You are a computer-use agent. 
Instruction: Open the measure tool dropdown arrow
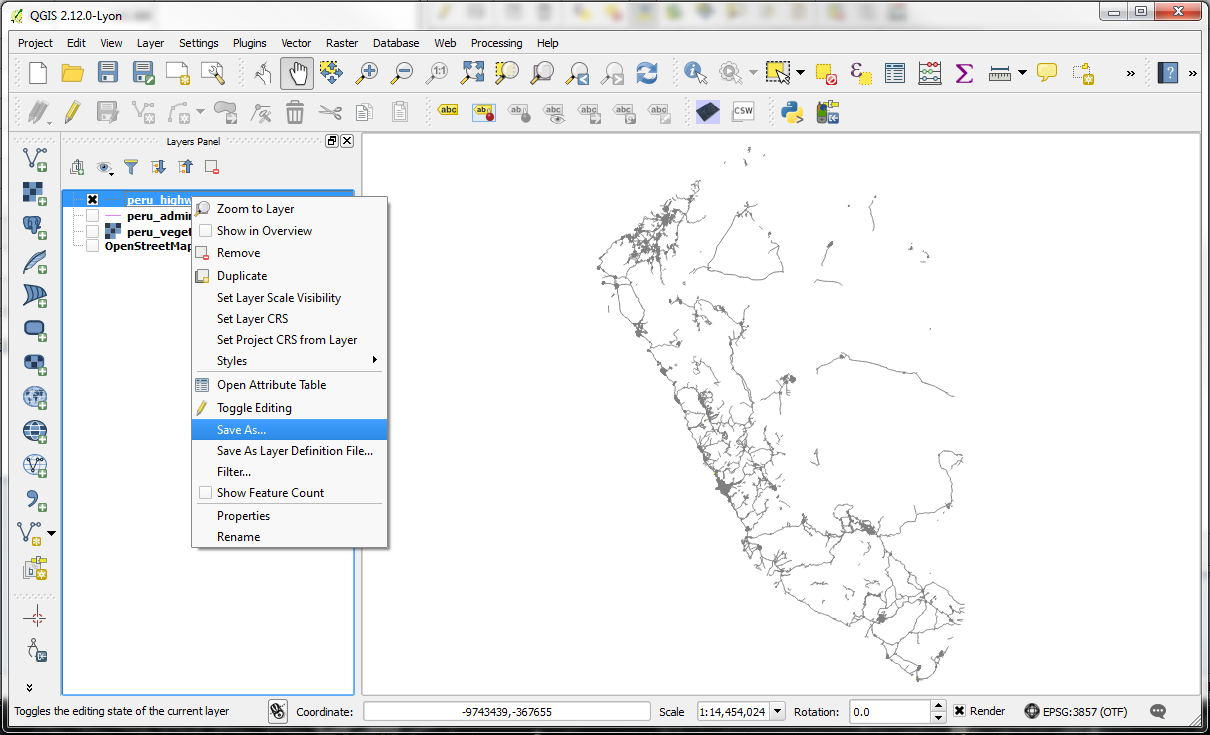tap(1023, 73)
